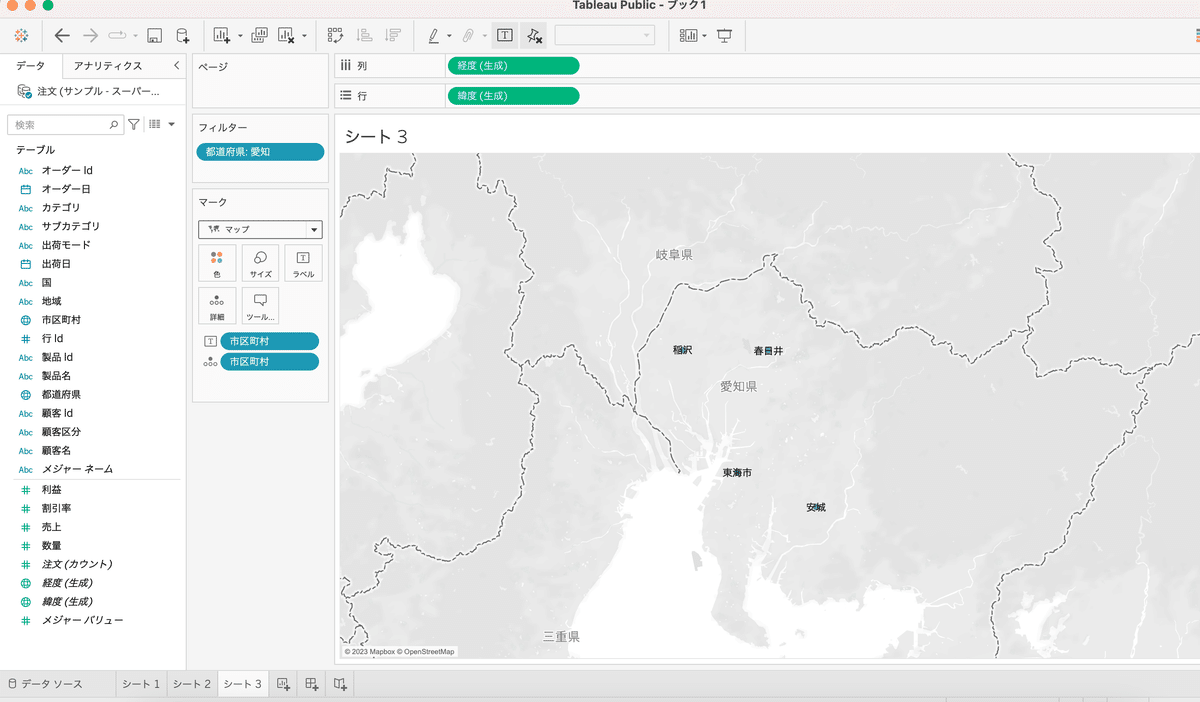This screenshot has height=702, width=1200.
Task: Click the 市区町村 label pill in Marks
Action: tap(270, 341)
